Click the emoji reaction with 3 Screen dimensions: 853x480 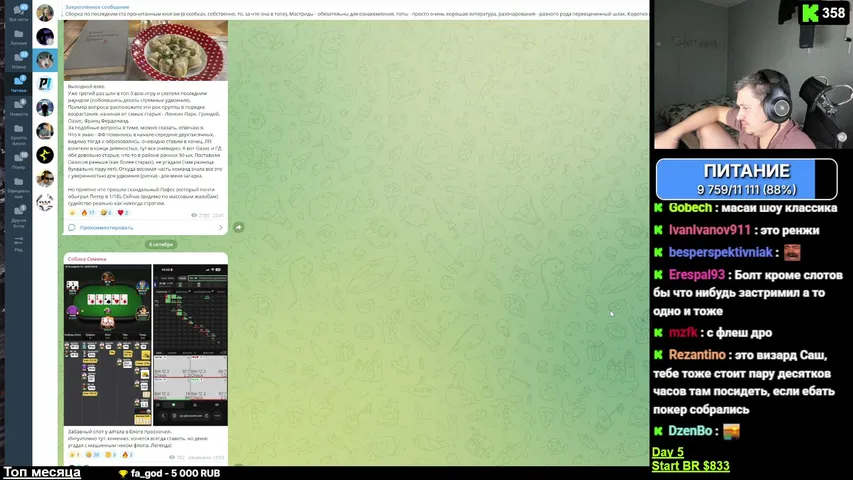(110, 455)
